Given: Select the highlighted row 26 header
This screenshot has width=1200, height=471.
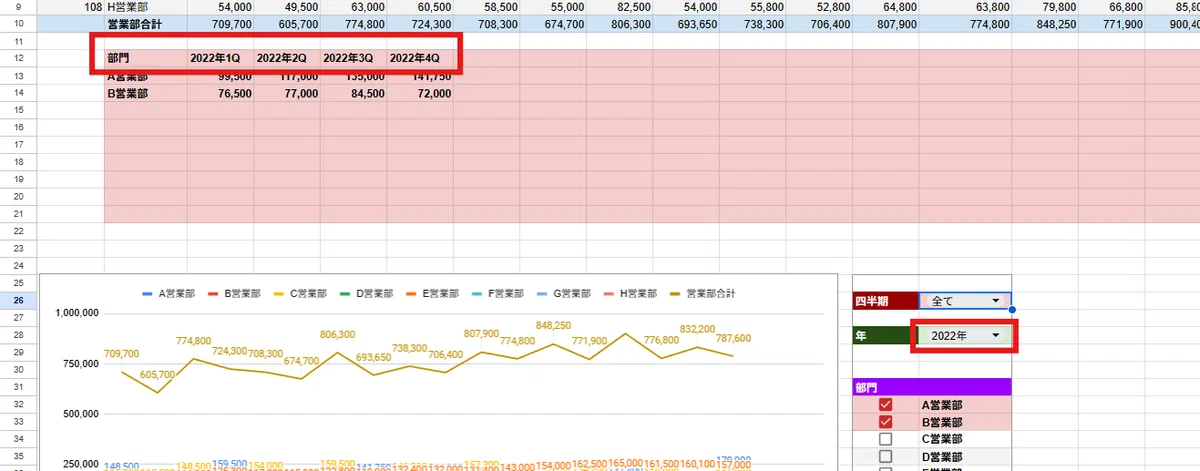Looking at the screenshot, I should [x=19, y=300].
